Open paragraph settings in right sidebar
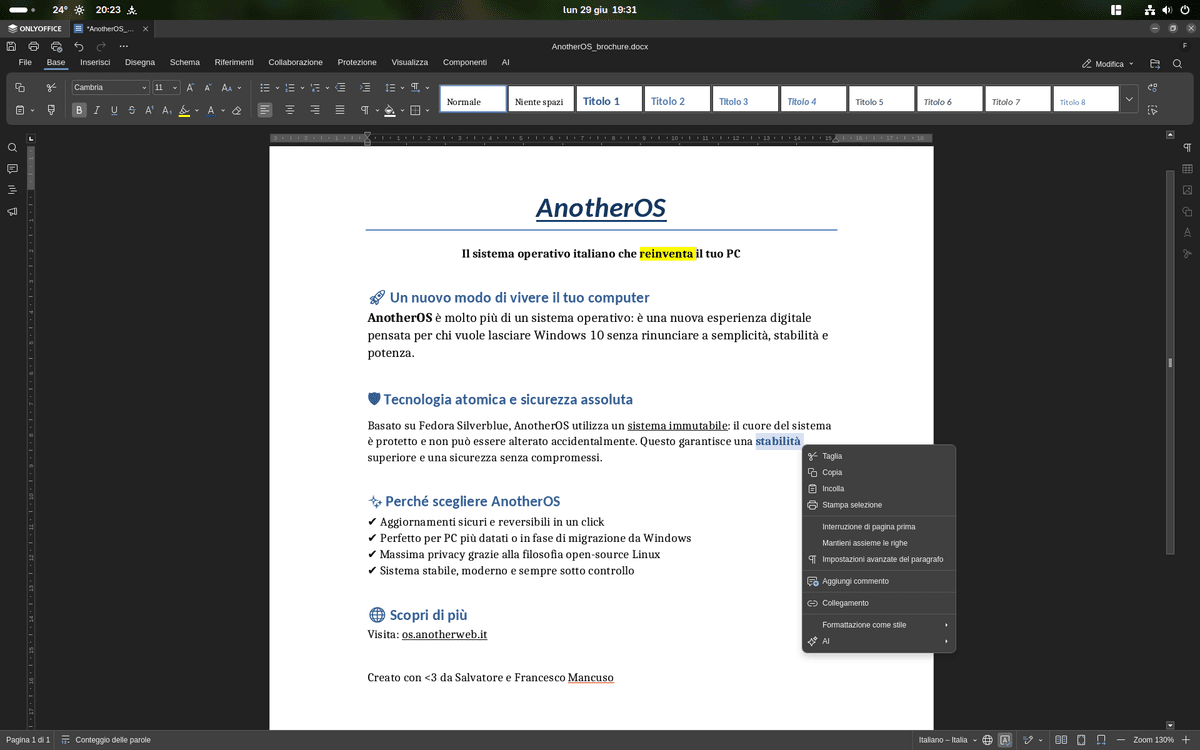 coord(1187,148)
